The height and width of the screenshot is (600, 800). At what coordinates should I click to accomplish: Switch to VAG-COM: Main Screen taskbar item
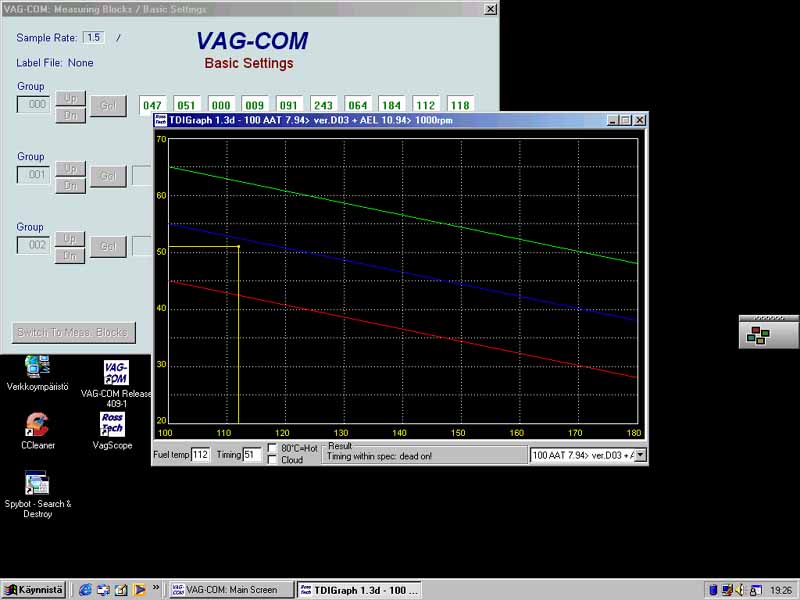click(230, 590)
